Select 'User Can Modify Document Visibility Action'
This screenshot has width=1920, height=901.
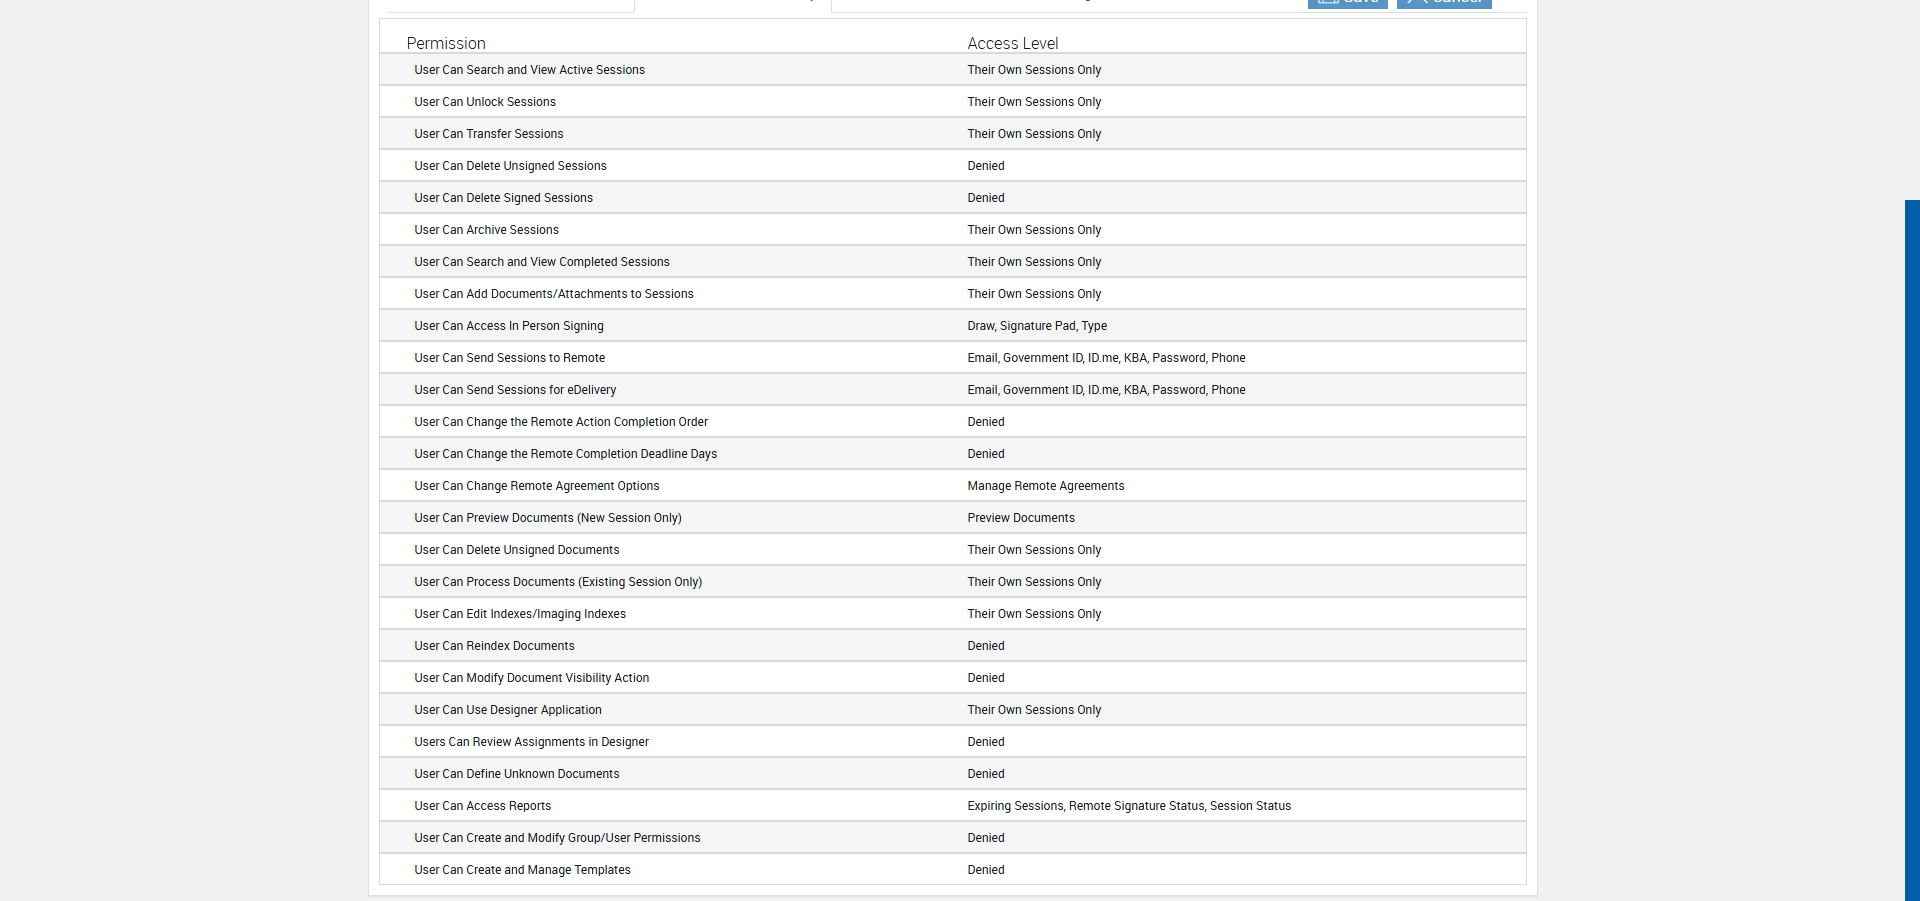(532, 678)
